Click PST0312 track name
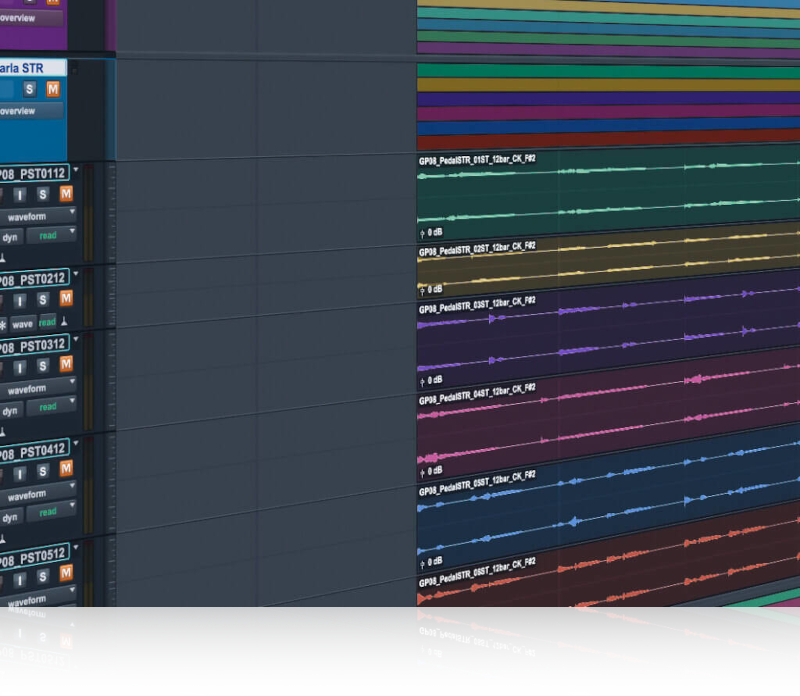The width and height of the screenshot is (800, 696). pos(34,345)
